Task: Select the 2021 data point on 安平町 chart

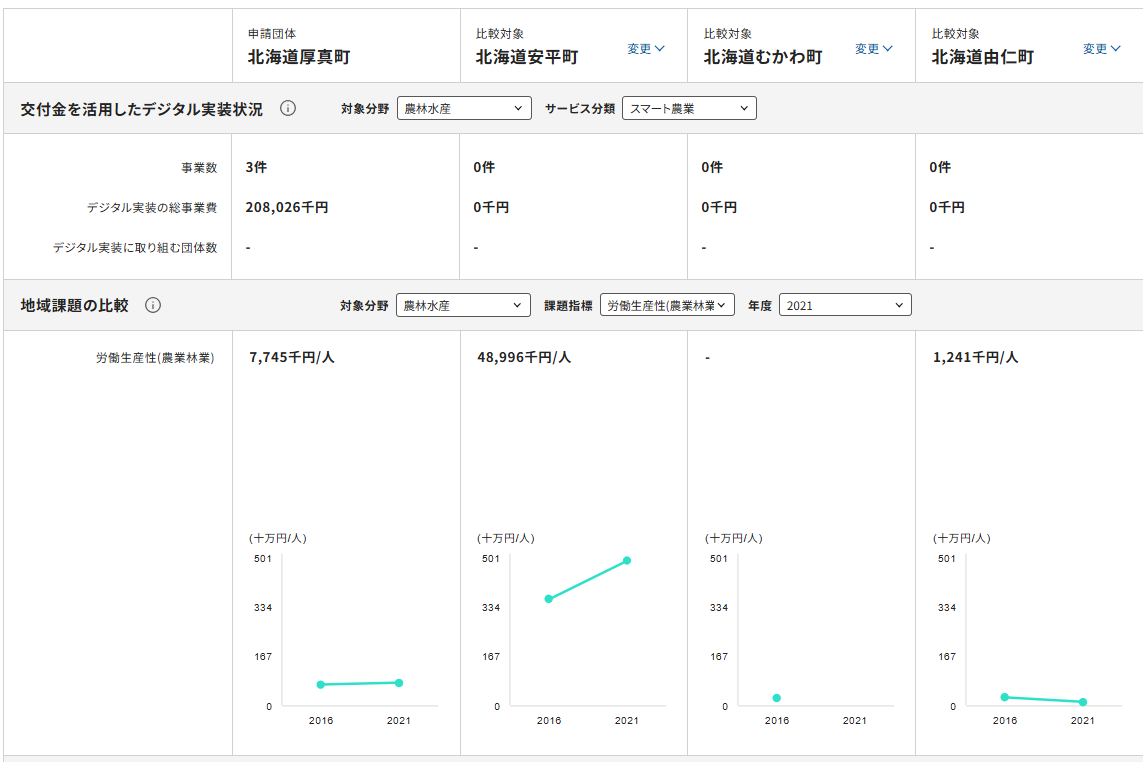Action: point(628,562)
